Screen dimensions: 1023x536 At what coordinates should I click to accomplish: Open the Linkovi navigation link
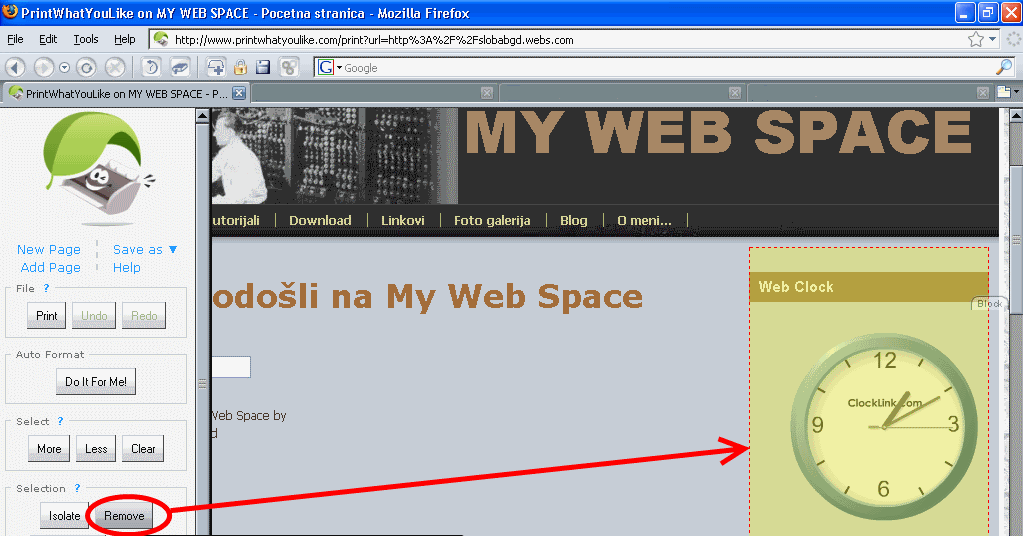[403, 220]
